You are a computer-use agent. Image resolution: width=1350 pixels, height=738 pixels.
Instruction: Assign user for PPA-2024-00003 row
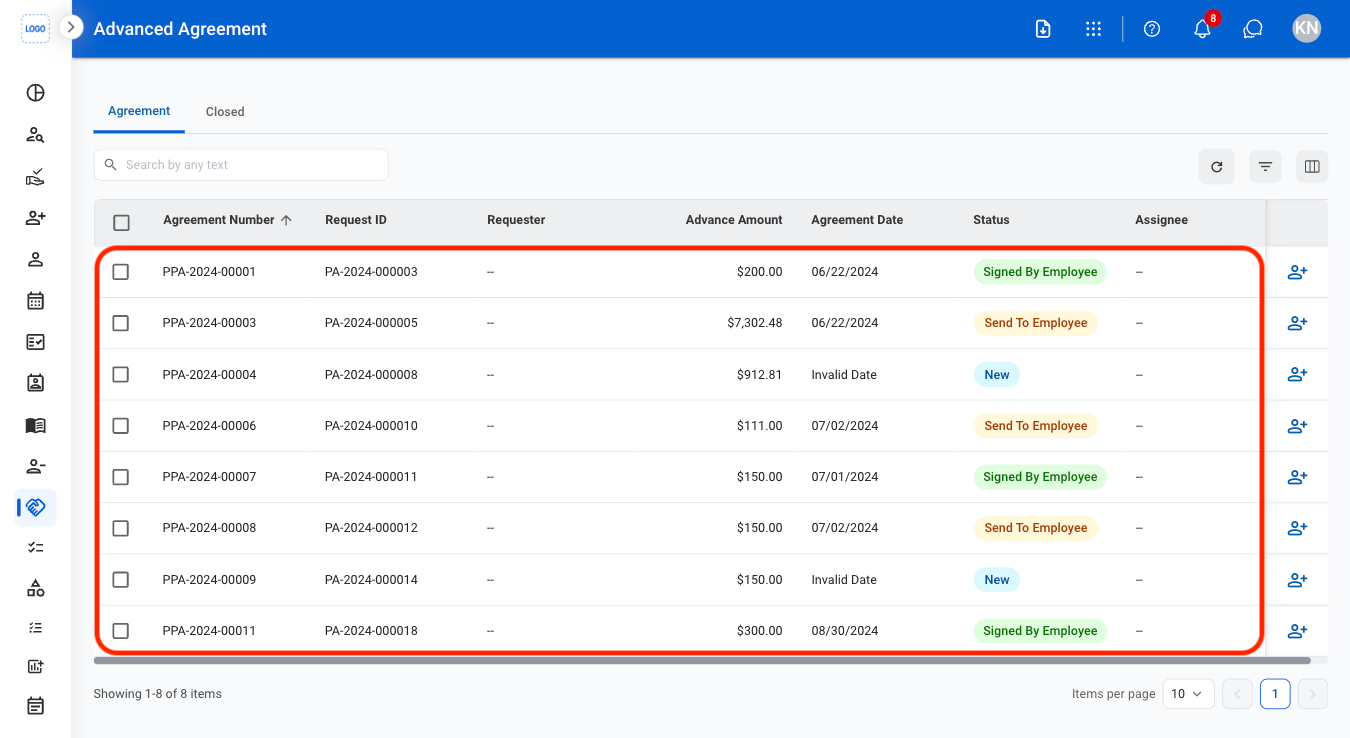(1297, 323)
